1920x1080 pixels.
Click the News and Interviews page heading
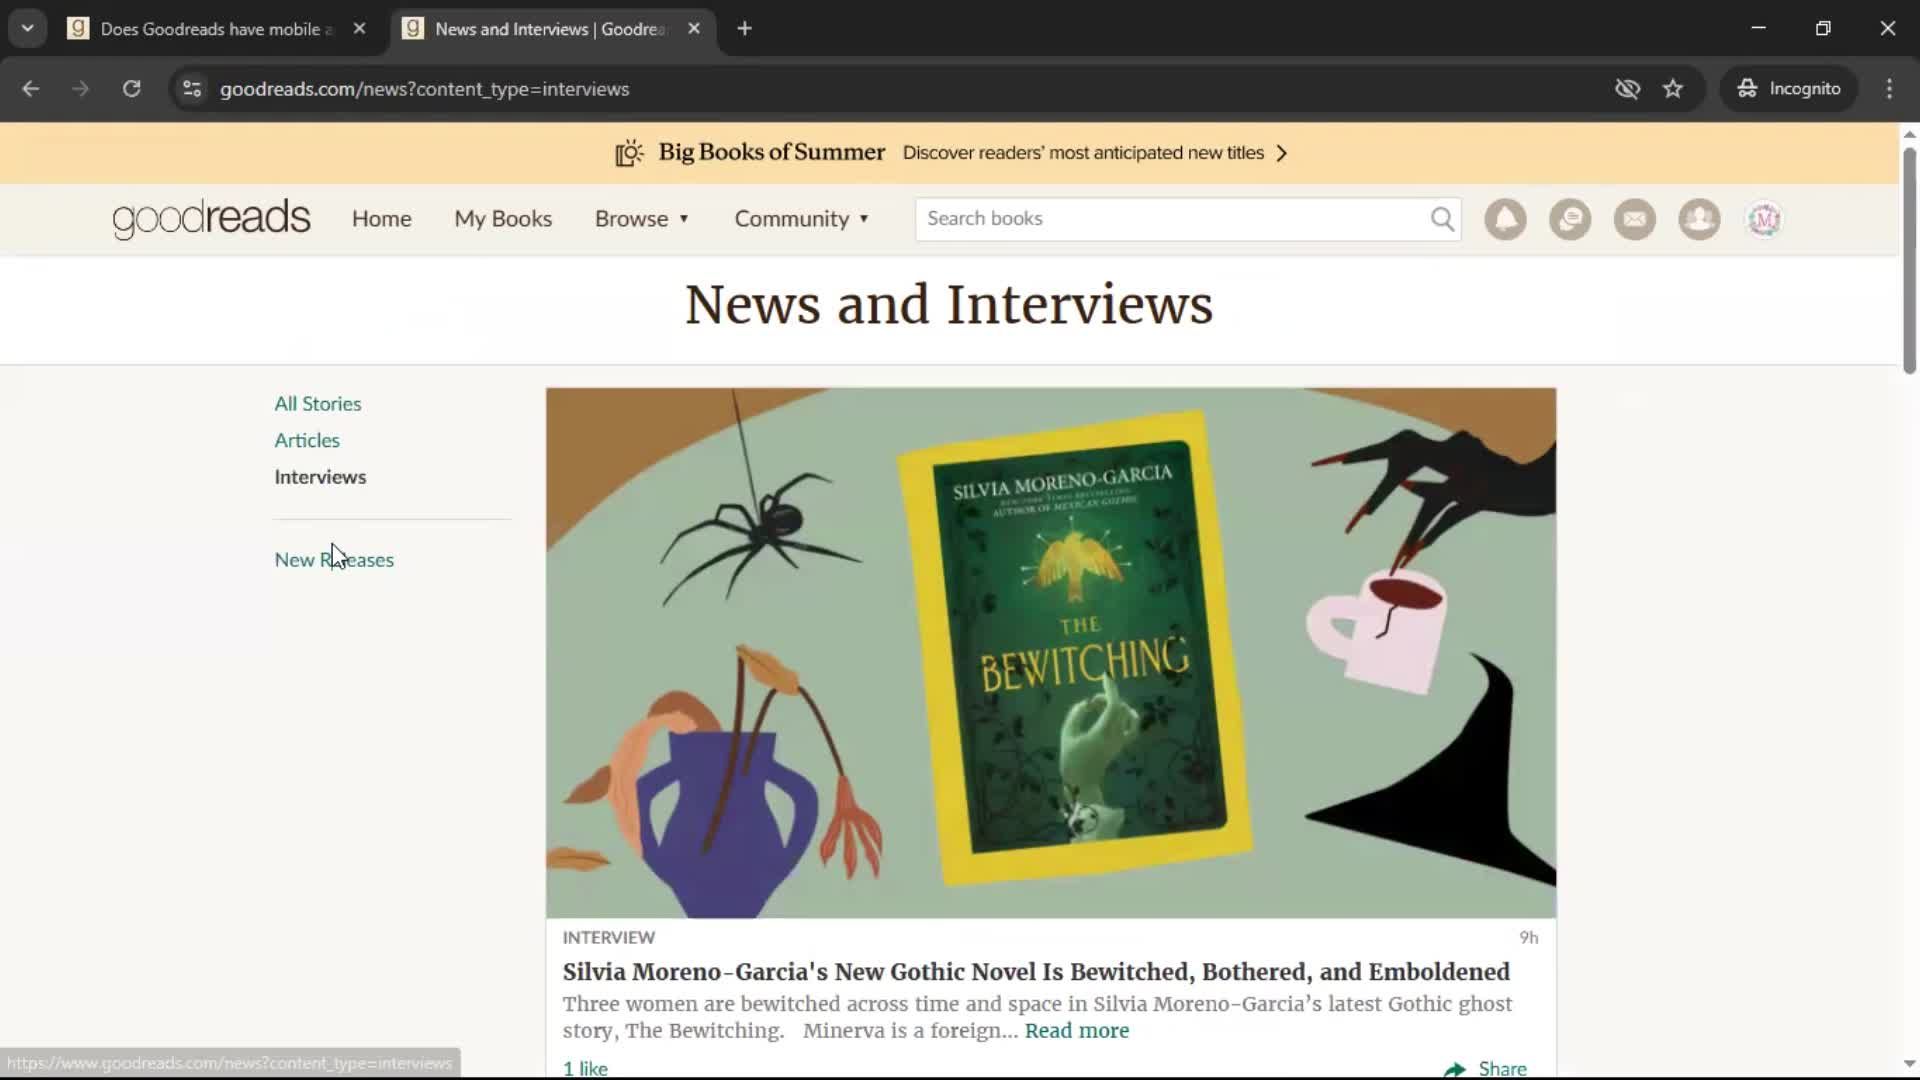point(948,305)
